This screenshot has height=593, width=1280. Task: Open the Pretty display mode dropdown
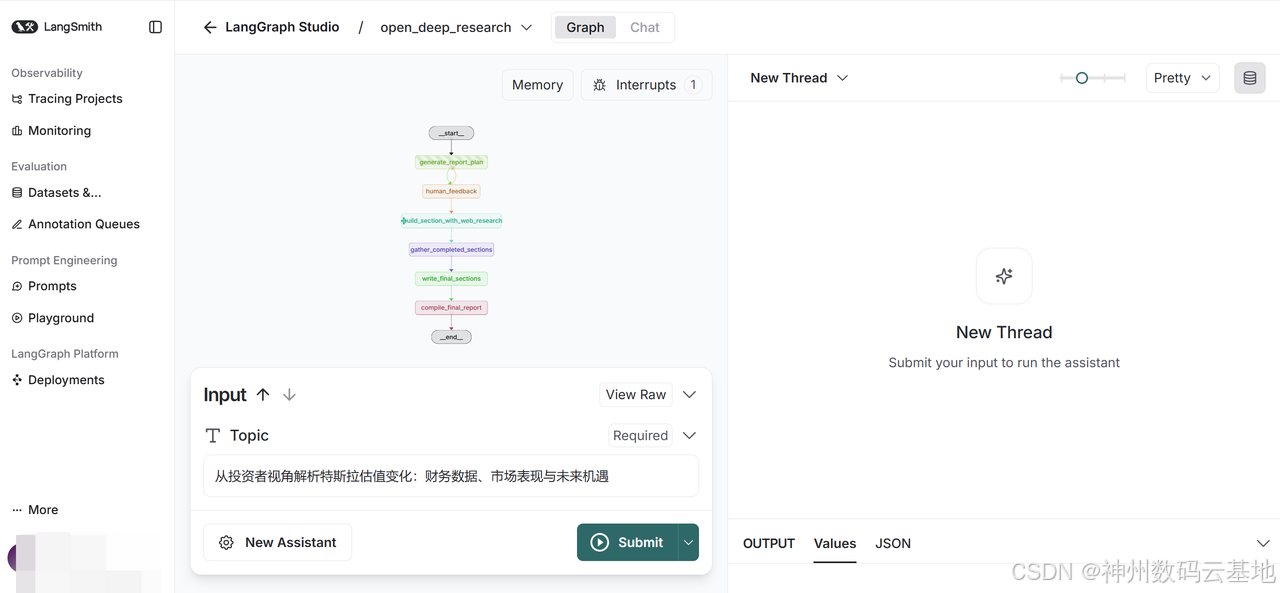click(1182, 78)
